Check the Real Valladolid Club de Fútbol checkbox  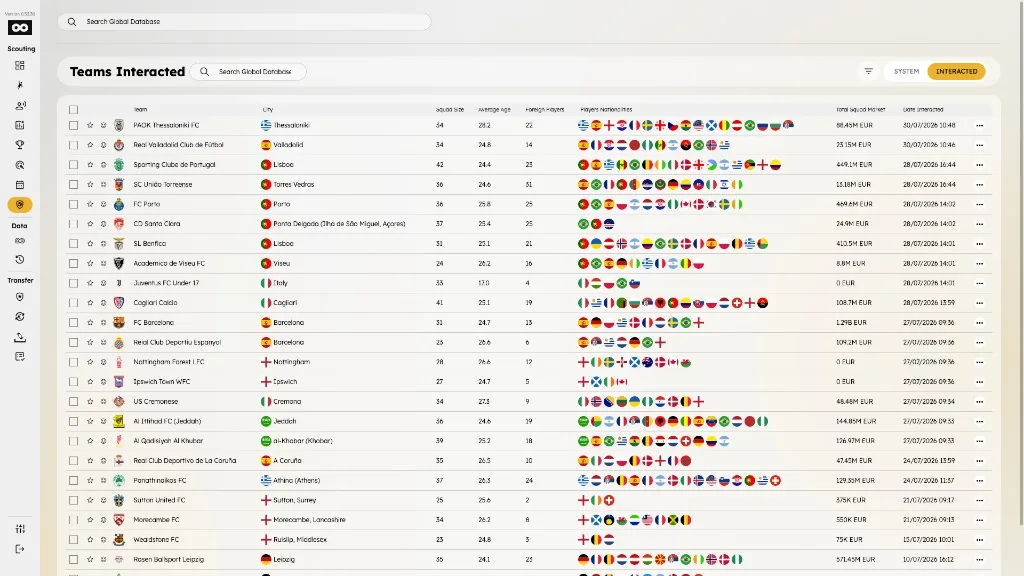pos(73,145)
